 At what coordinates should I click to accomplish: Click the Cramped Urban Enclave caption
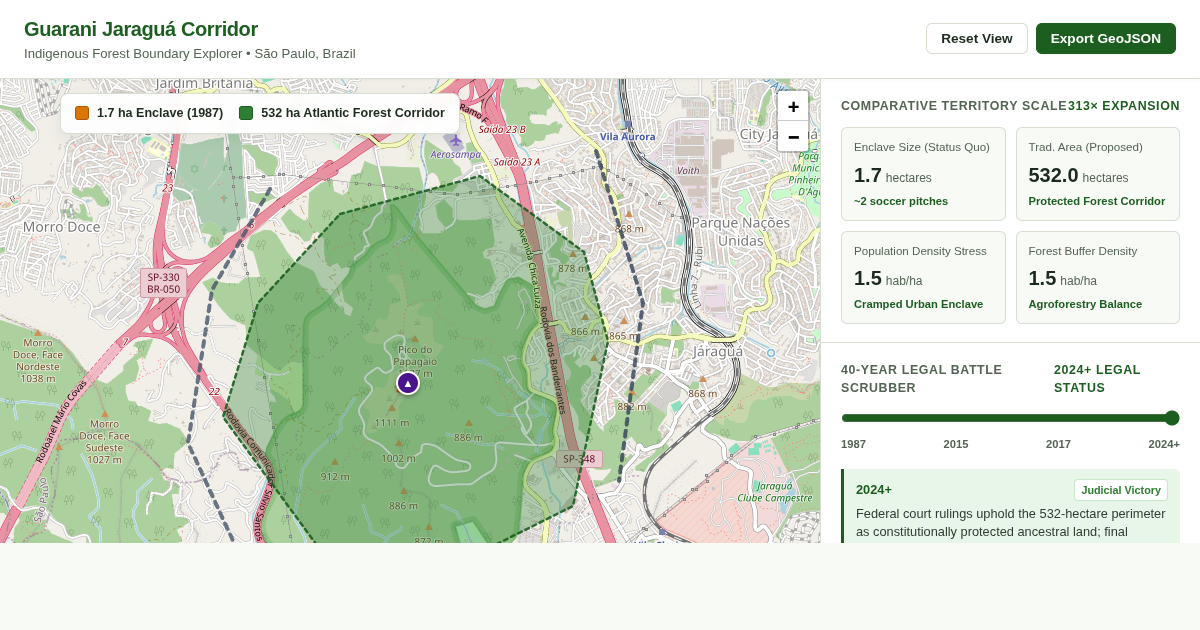918,304
